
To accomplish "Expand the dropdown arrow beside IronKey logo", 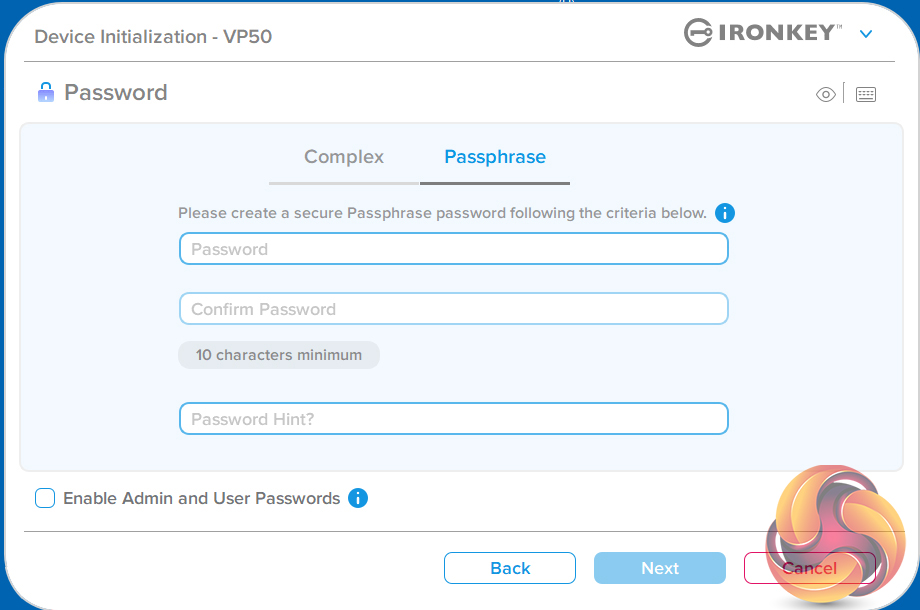I will click(x=866, y=34).
